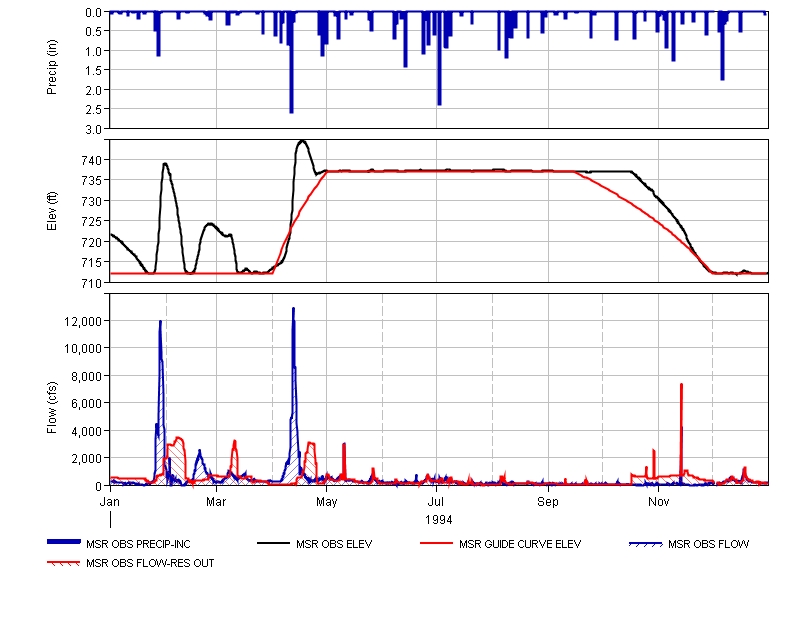Click the Jan label on the time axis
800x627 pixels.
tap(110, 500)
